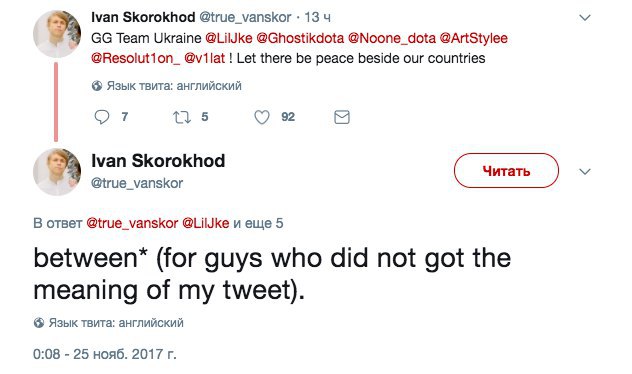Like the tweet with the heart icon
The width and height of the screenshot is (632, 374).
tap(262, 117)
